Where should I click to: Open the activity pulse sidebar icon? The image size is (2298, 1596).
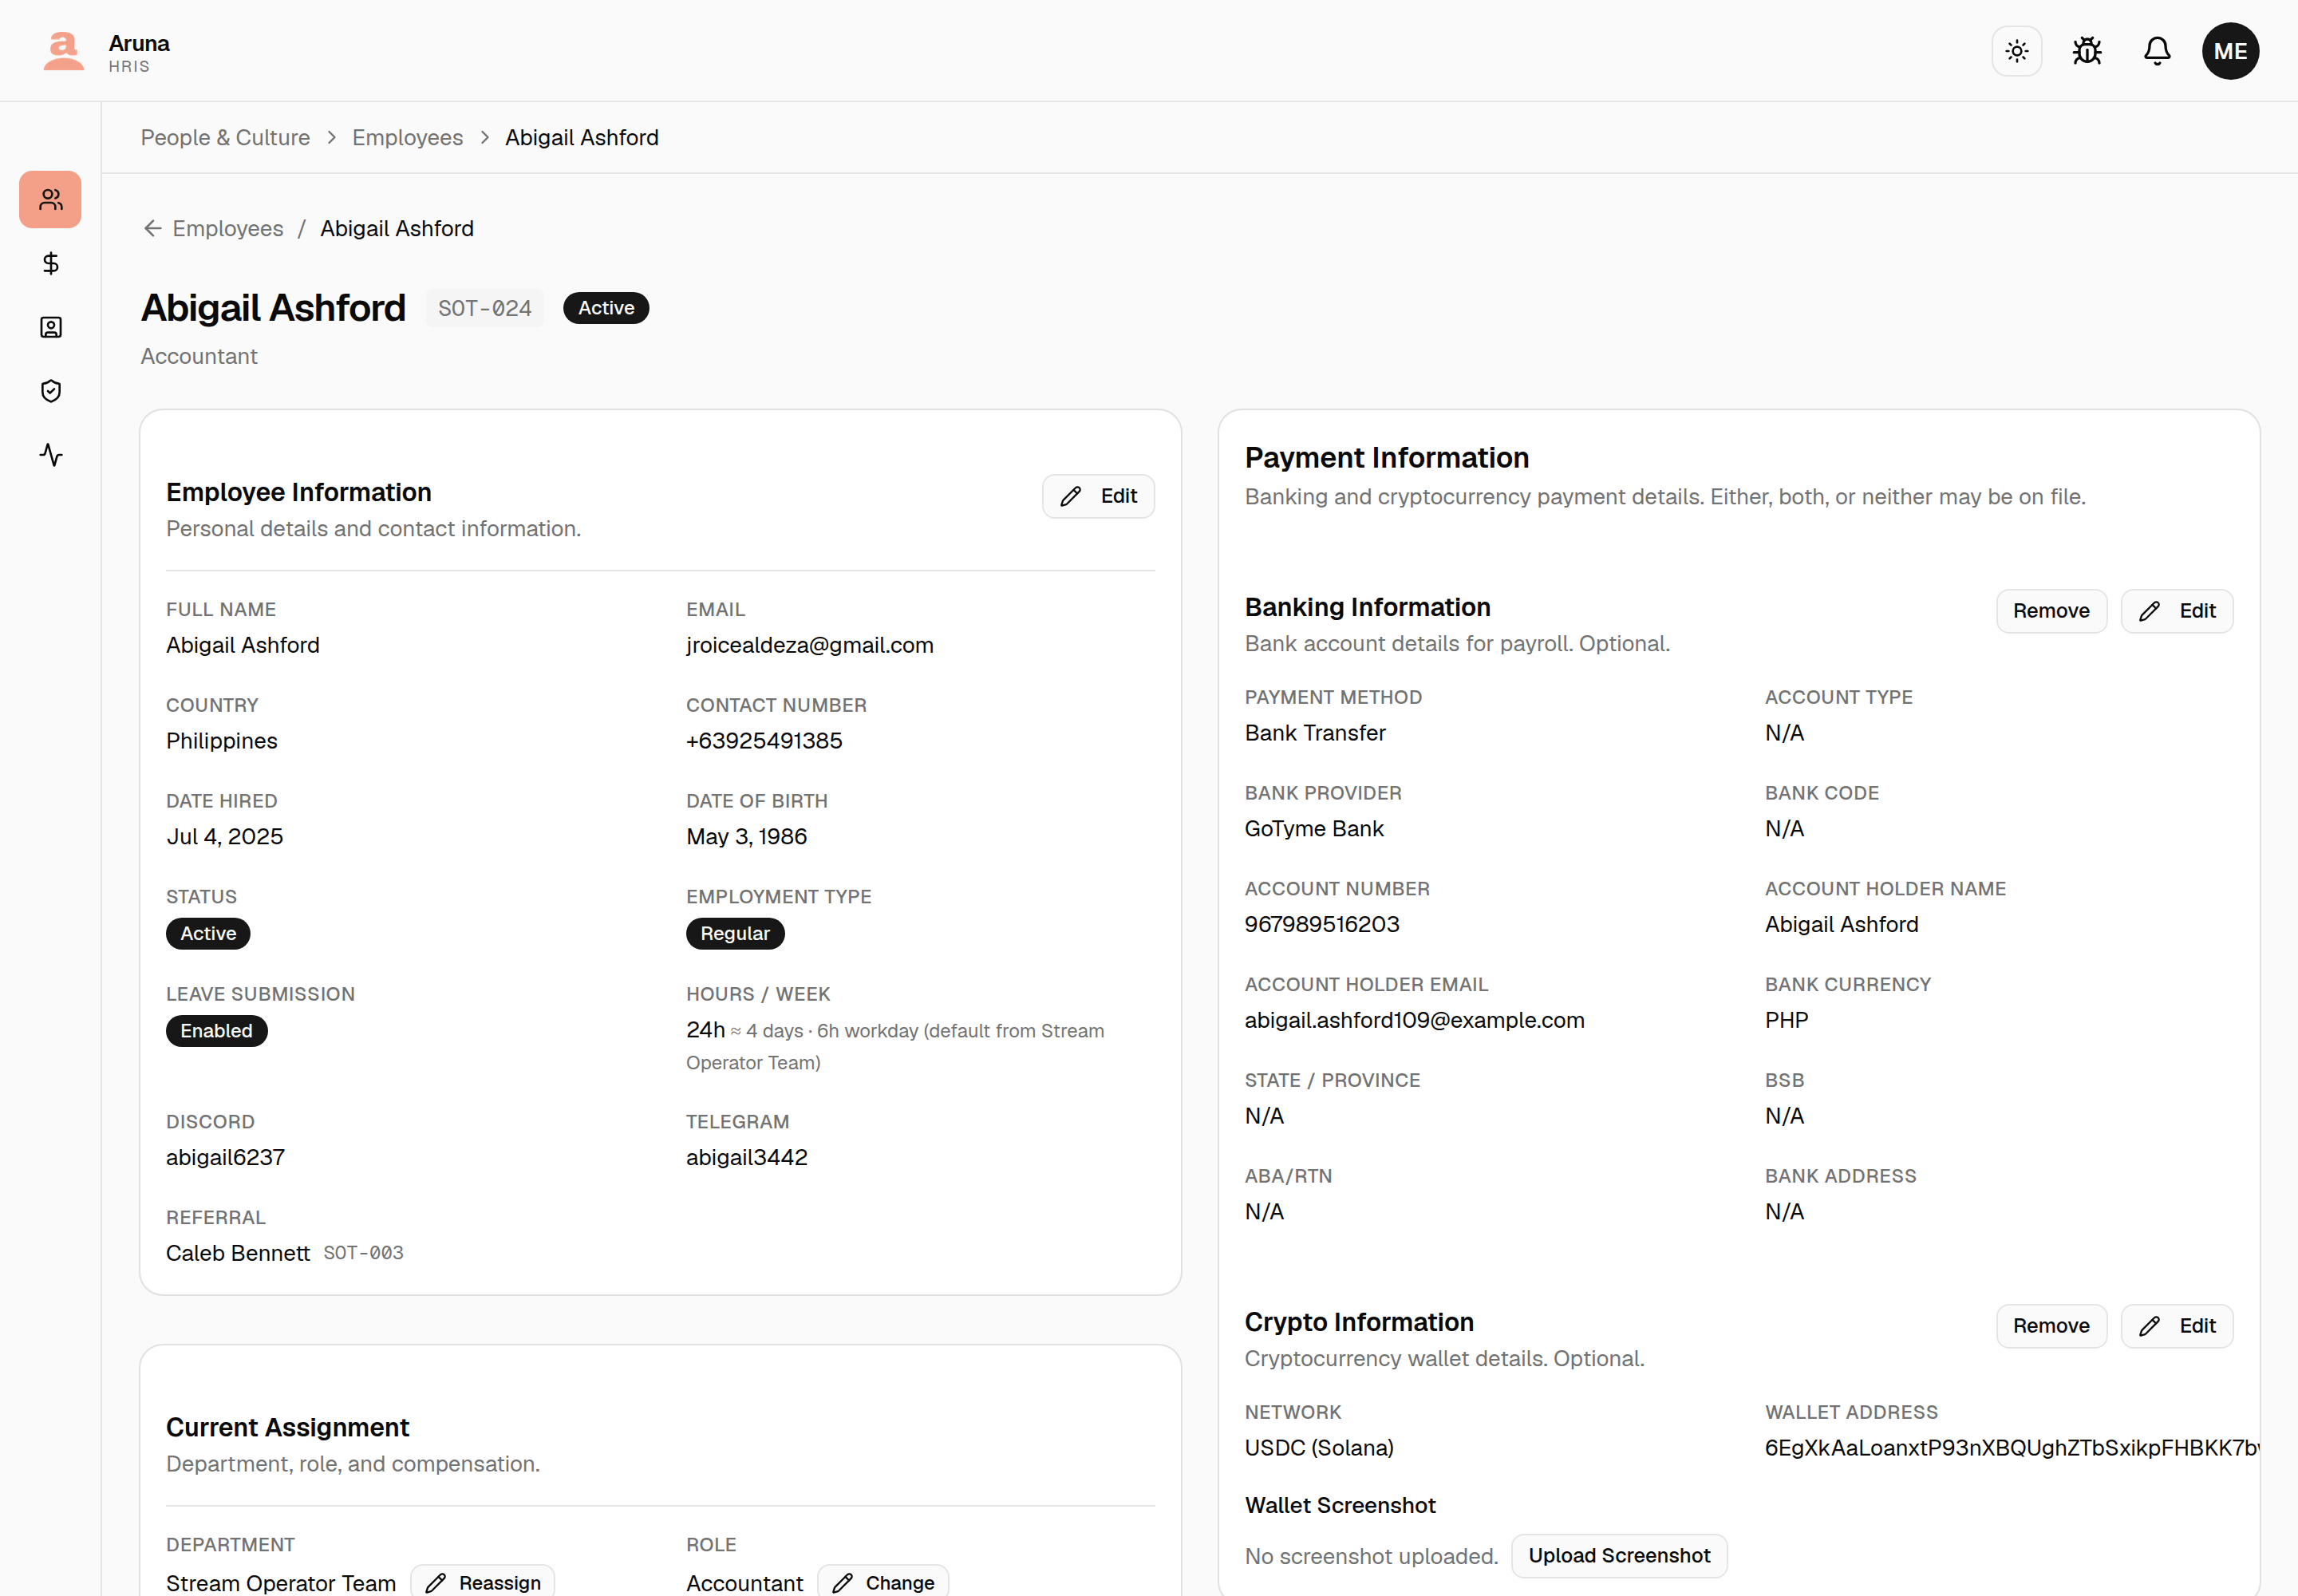point(50,455)
